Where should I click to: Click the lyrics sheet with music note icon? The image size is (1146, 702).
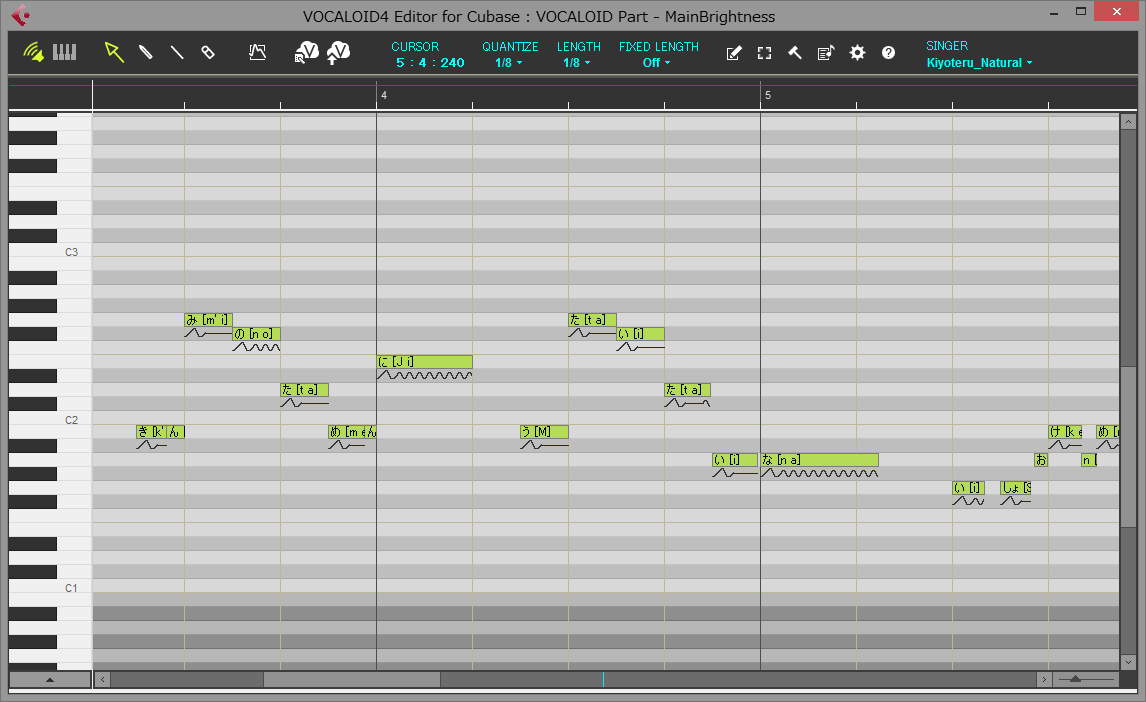click(826, 53)
